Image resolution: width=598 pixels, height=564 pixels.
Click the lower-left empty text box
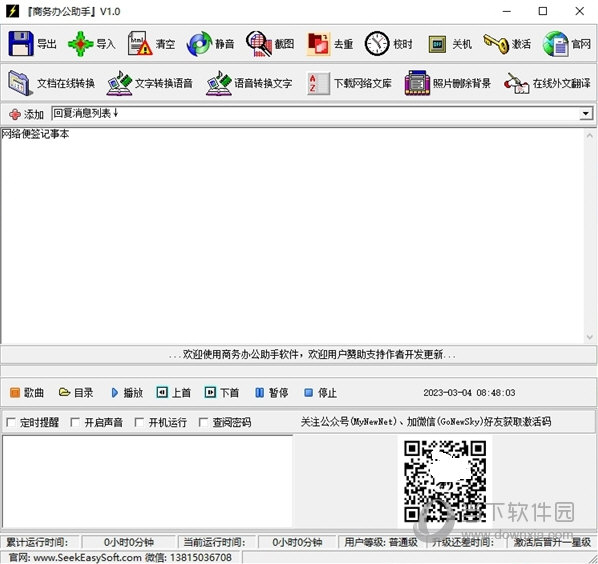(x=147, y=481)
